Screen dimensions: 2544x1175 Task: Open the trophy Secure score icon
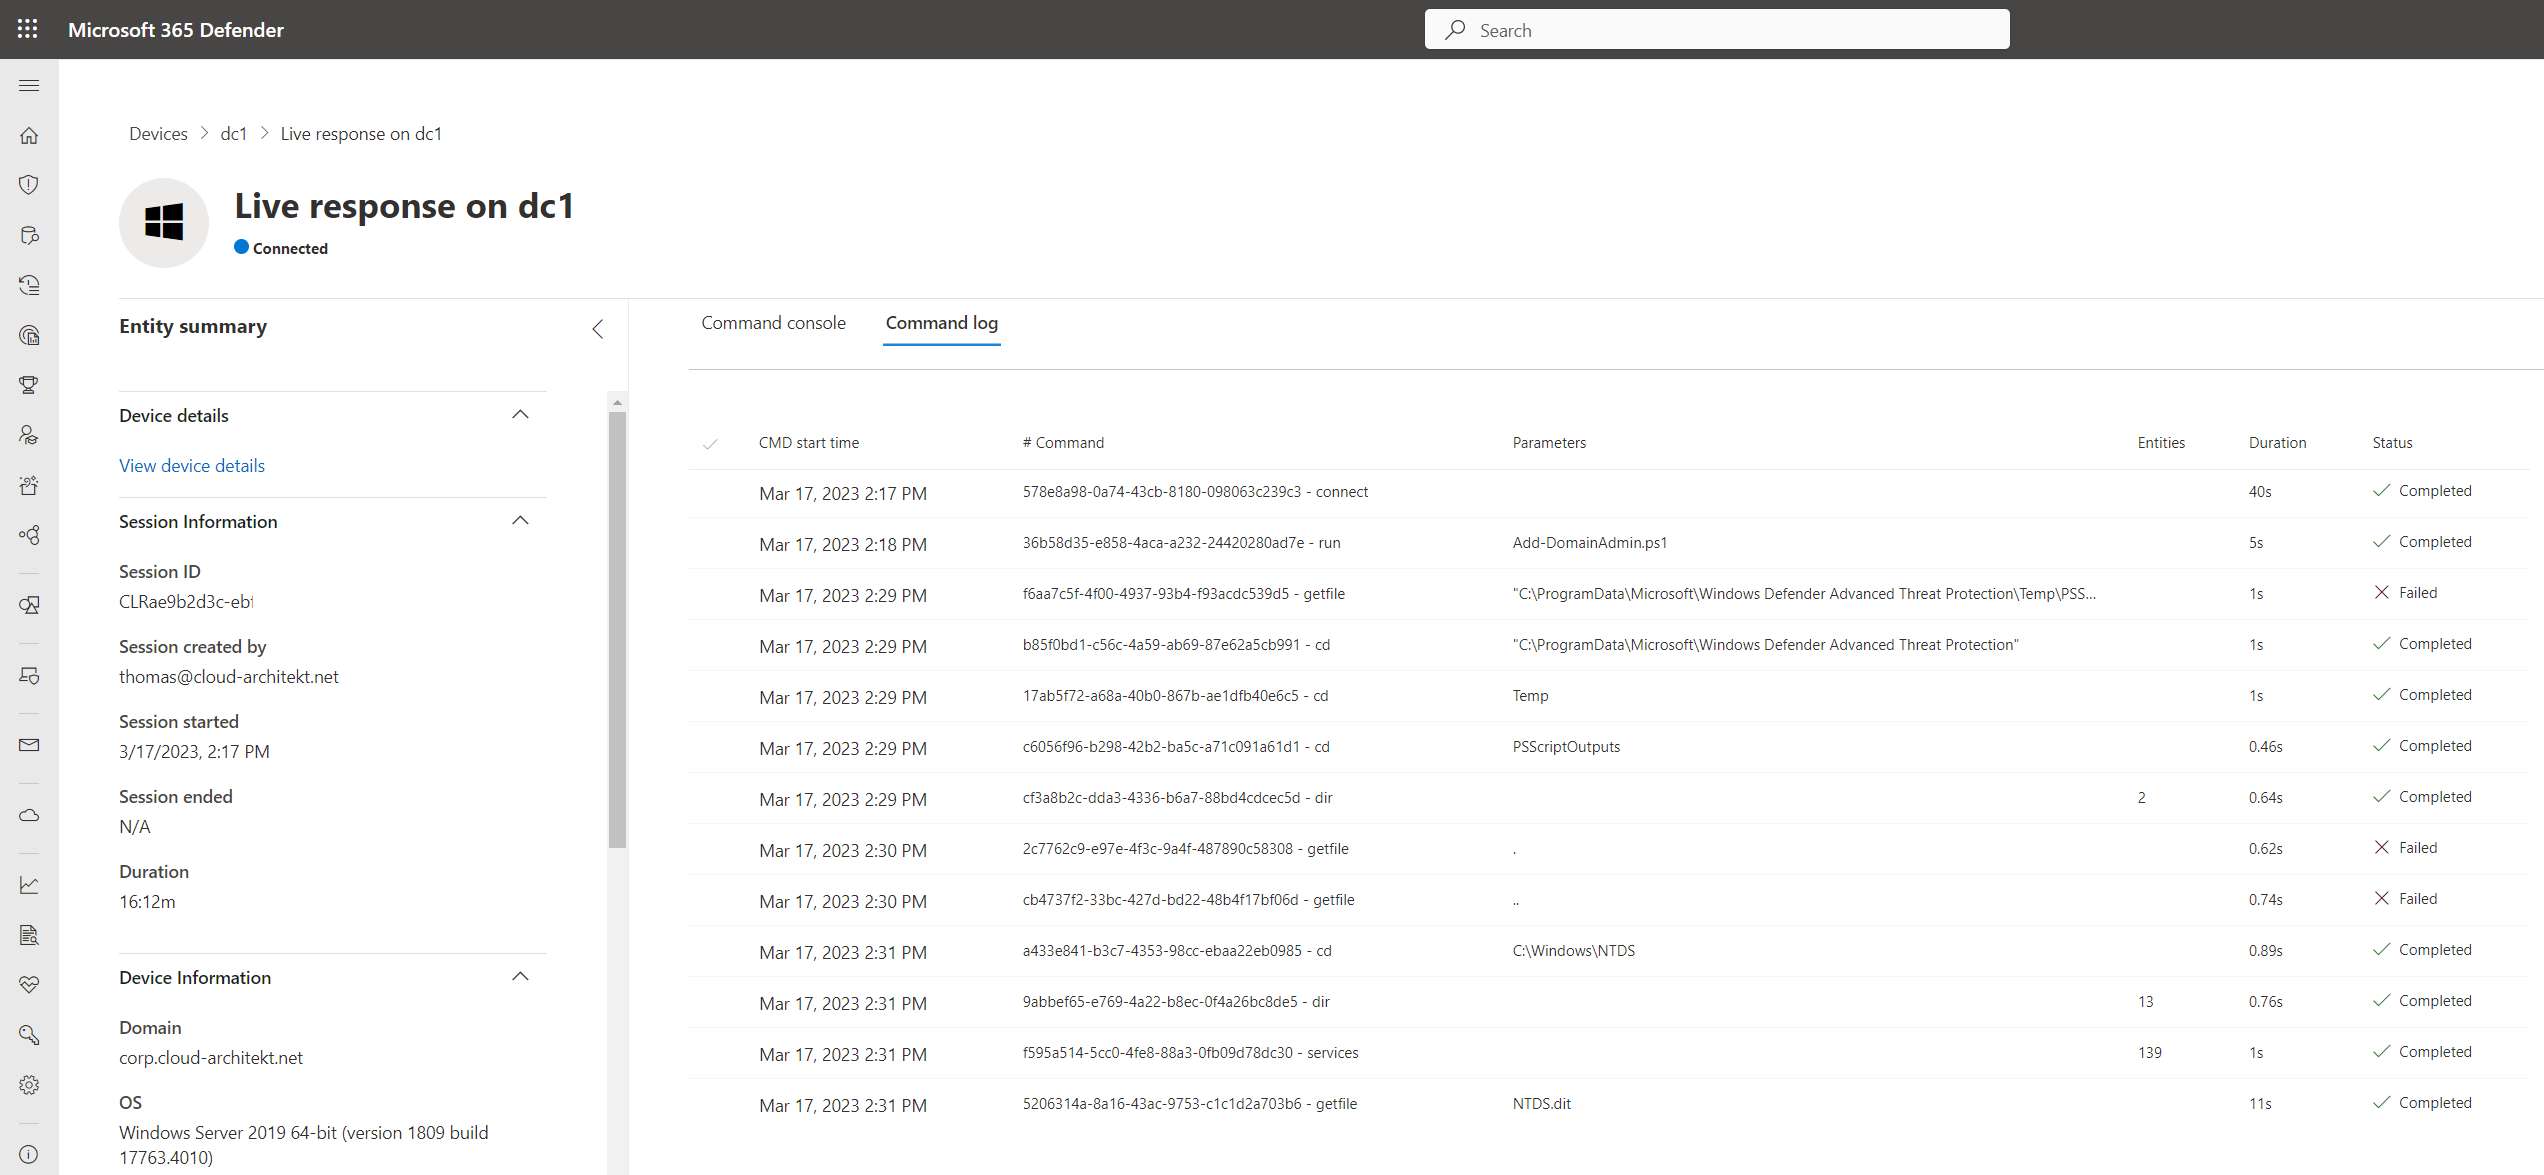29,385
